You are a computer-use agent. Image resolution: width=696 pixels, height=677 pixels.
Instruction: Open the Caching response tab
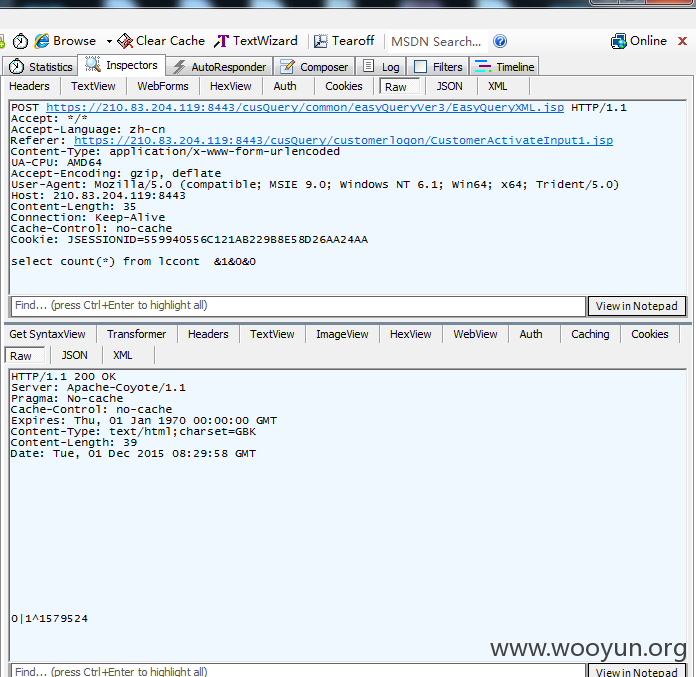coord(590,334)
